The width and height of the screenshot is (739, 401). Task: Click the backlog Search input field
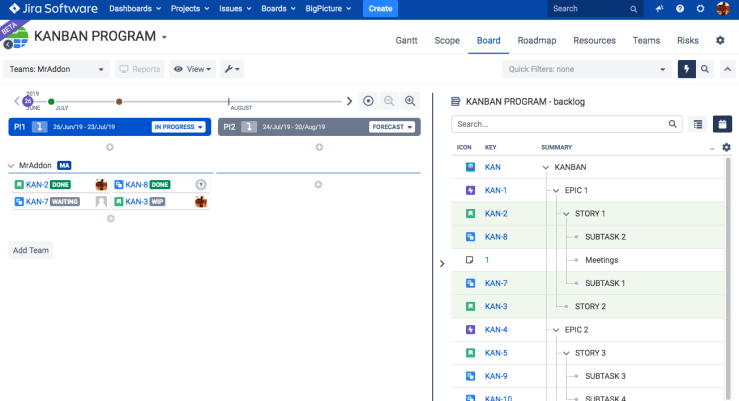coord(559,124)
